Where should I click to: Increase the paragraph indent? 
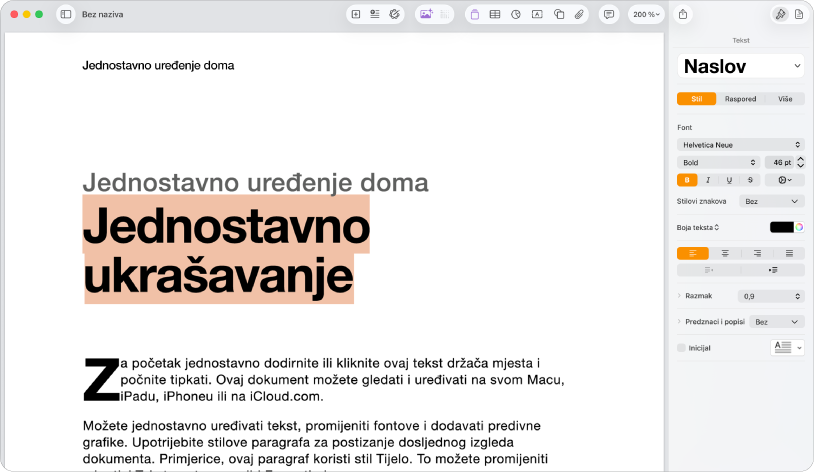[x=773, y=270]
